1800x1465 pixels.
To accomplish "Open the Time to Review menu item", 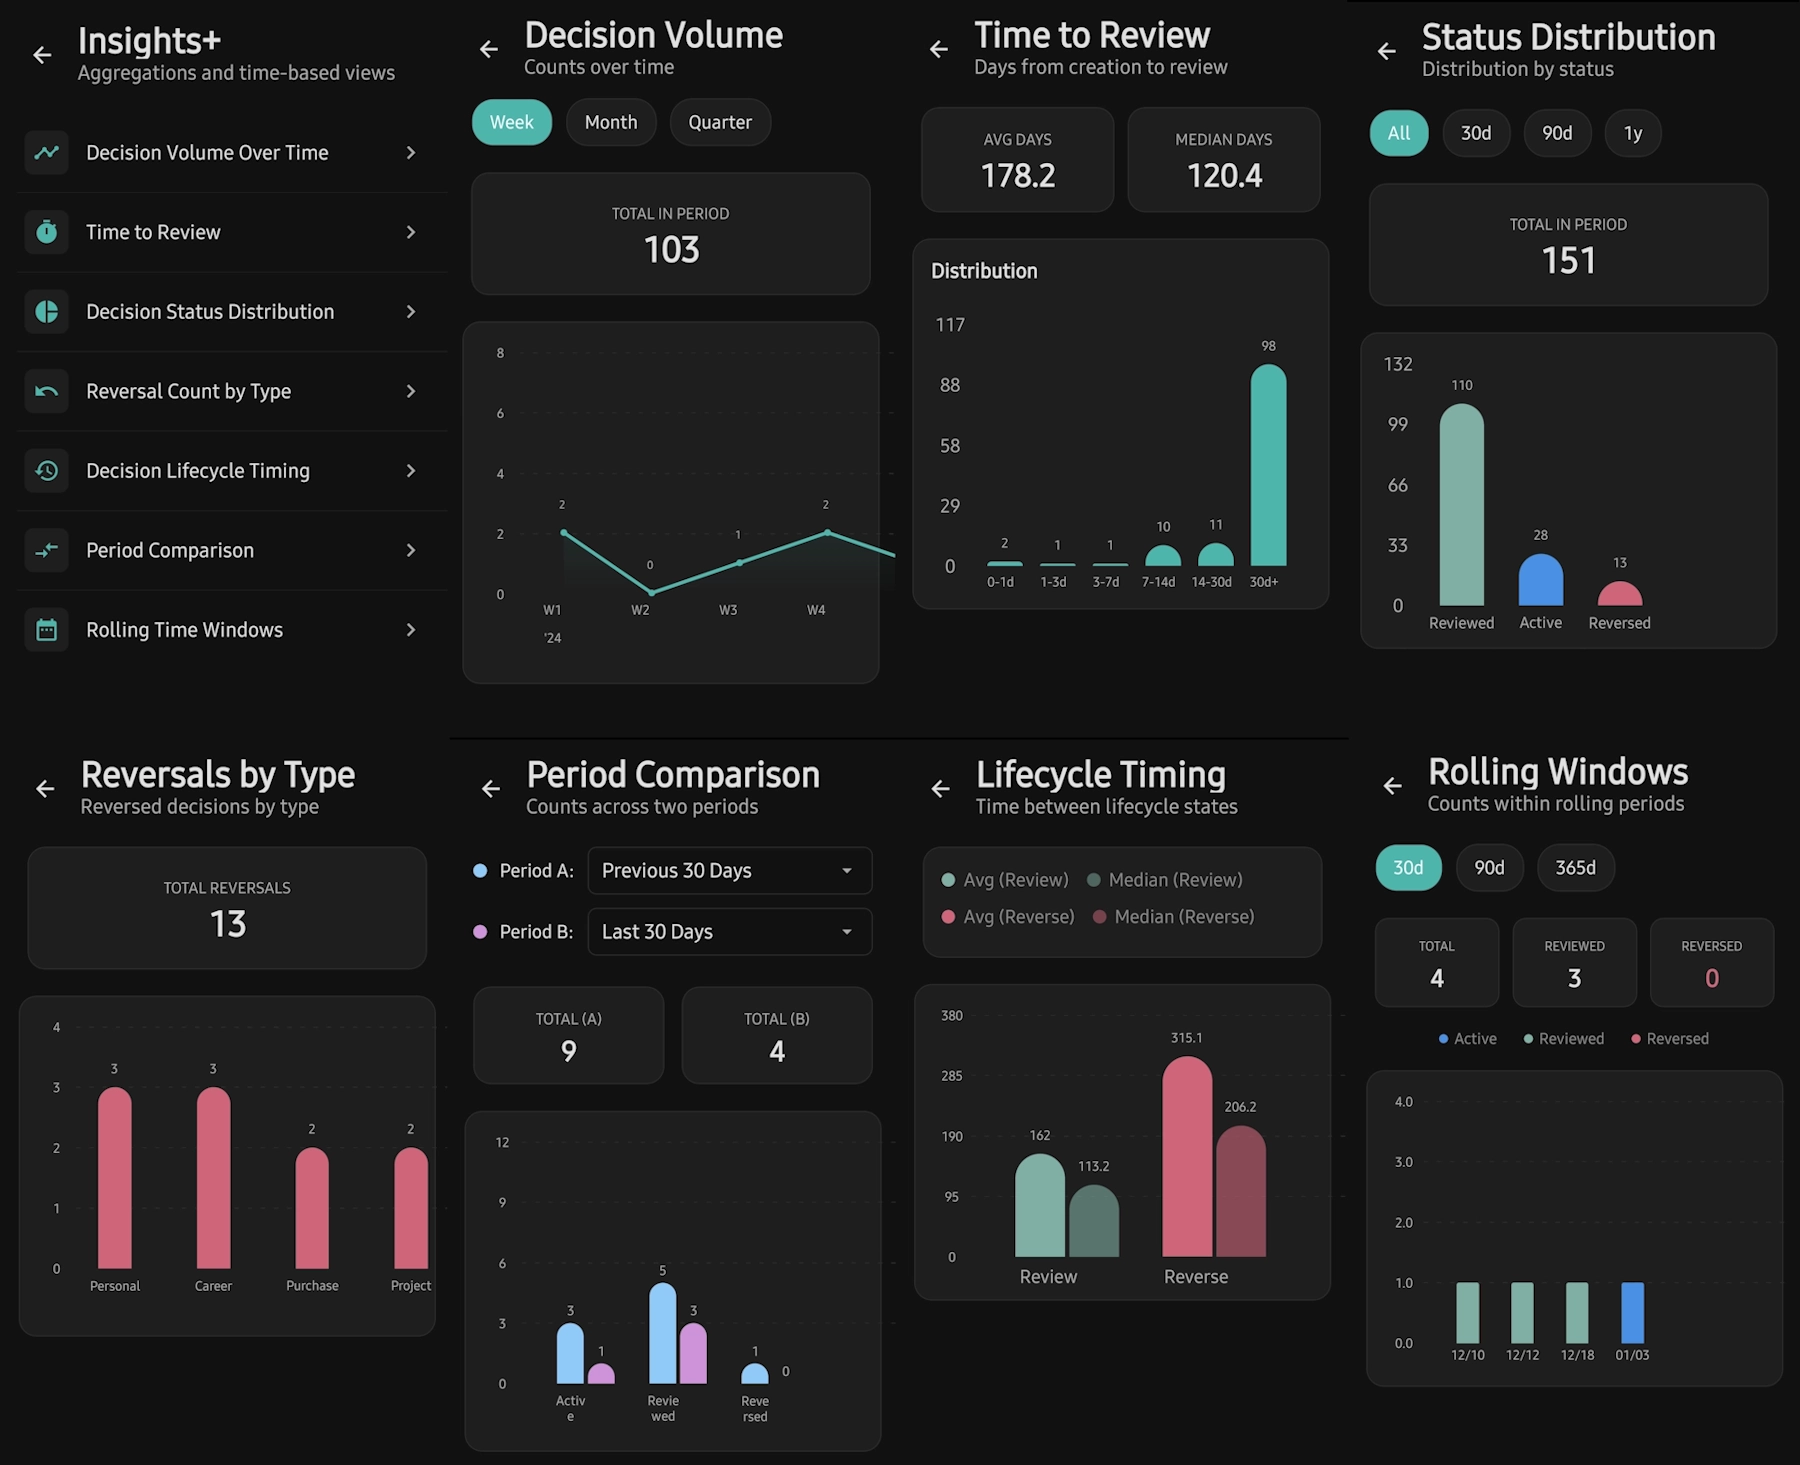I will coord(232,232).
